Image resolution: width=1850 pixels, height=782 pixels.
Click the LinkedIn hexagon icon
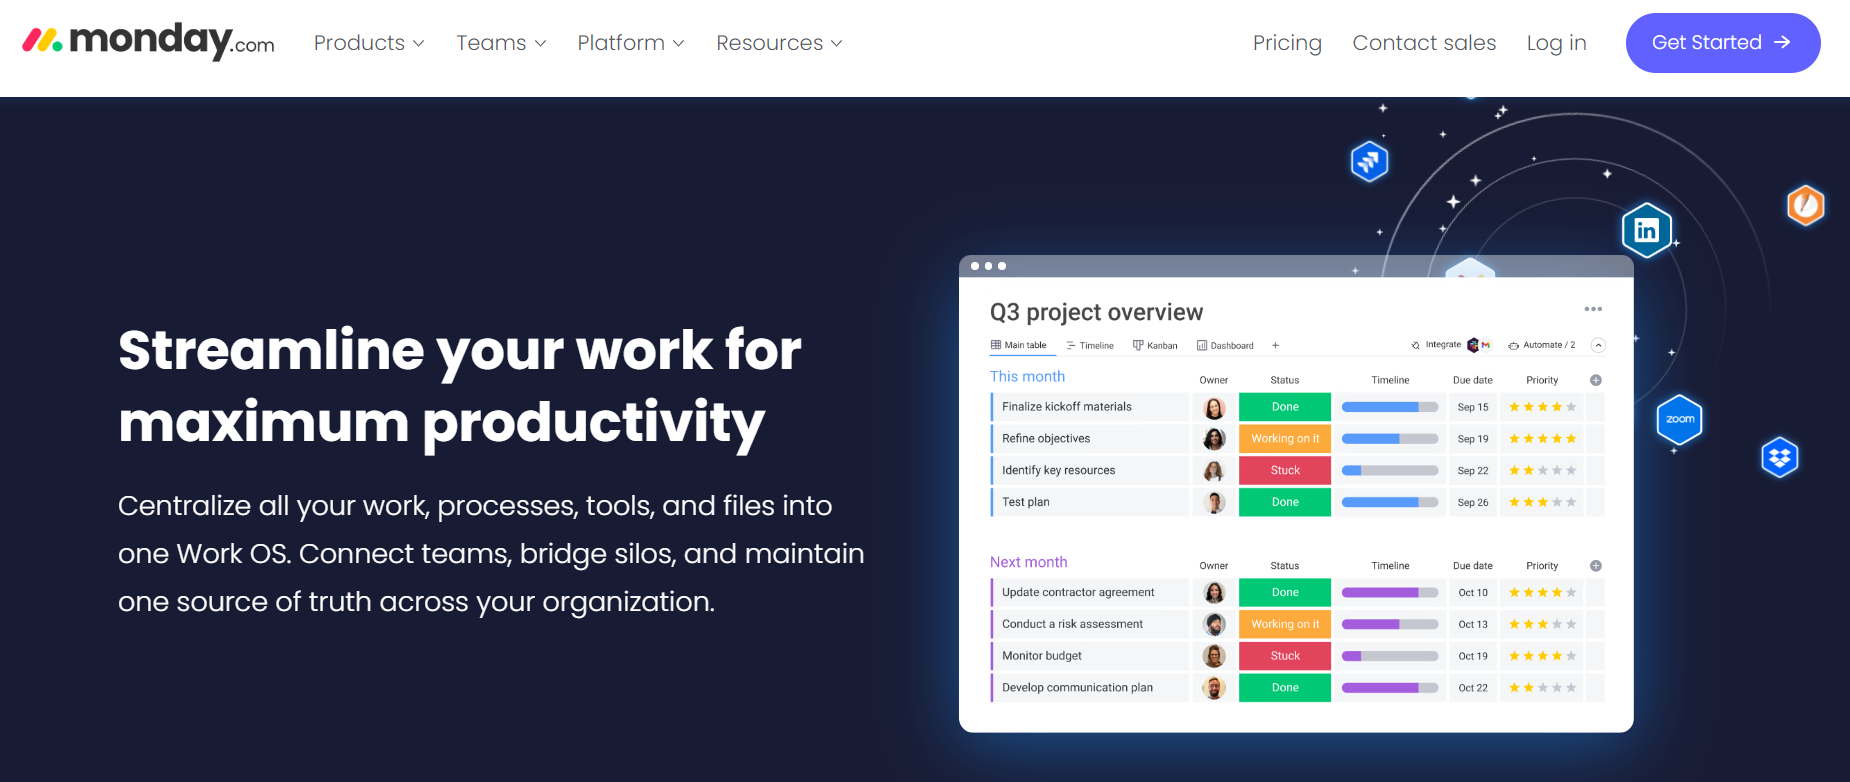(1646, 230)
